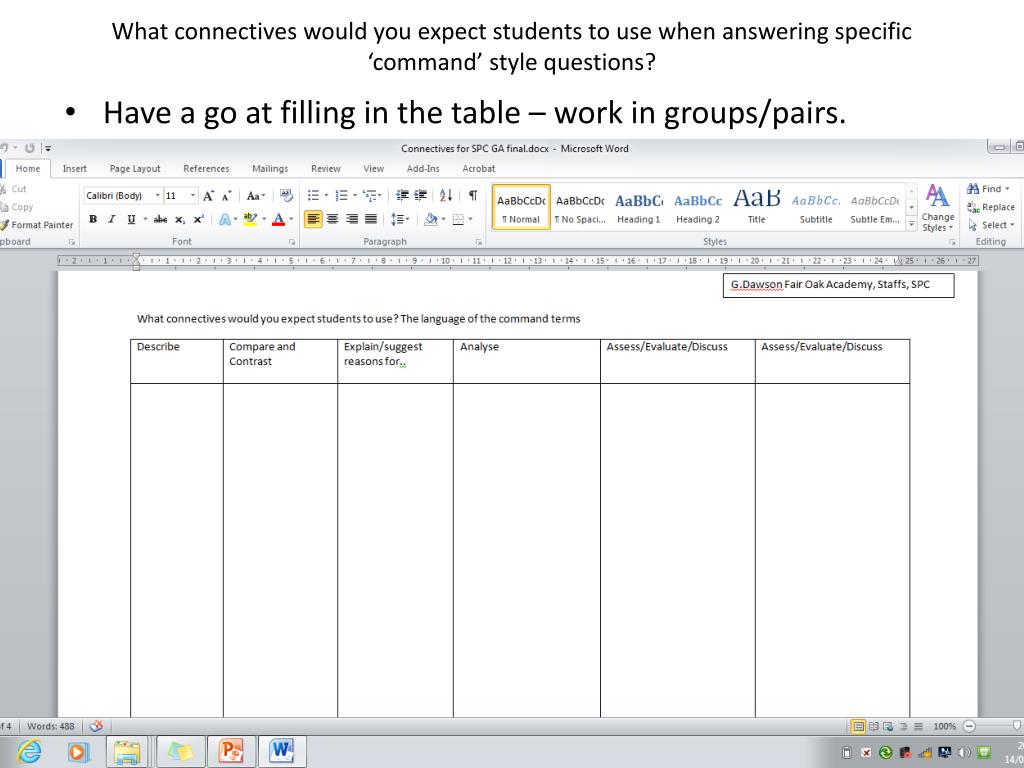The height and width of the screenshot is (768, 1024).
Task: Apply the Heading 1 style
Action: tap(639, 208)
